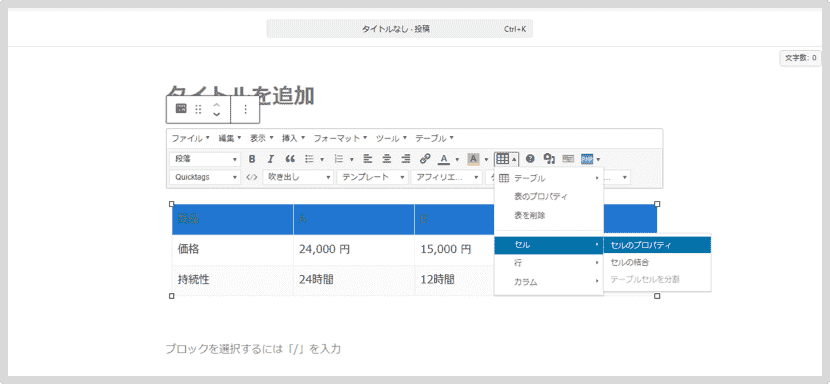Click the keyboard-style icon after find/replace
This screenshot has width=830, height=384.
[x=568, y=159]
